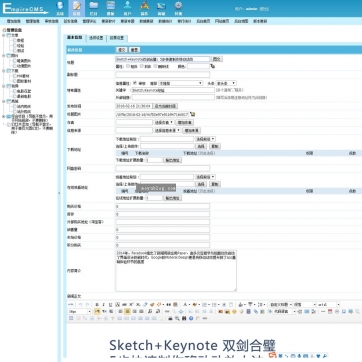Toggle underline in the editor toolbar
The image size is (362, 362).
tap(110, 305)
